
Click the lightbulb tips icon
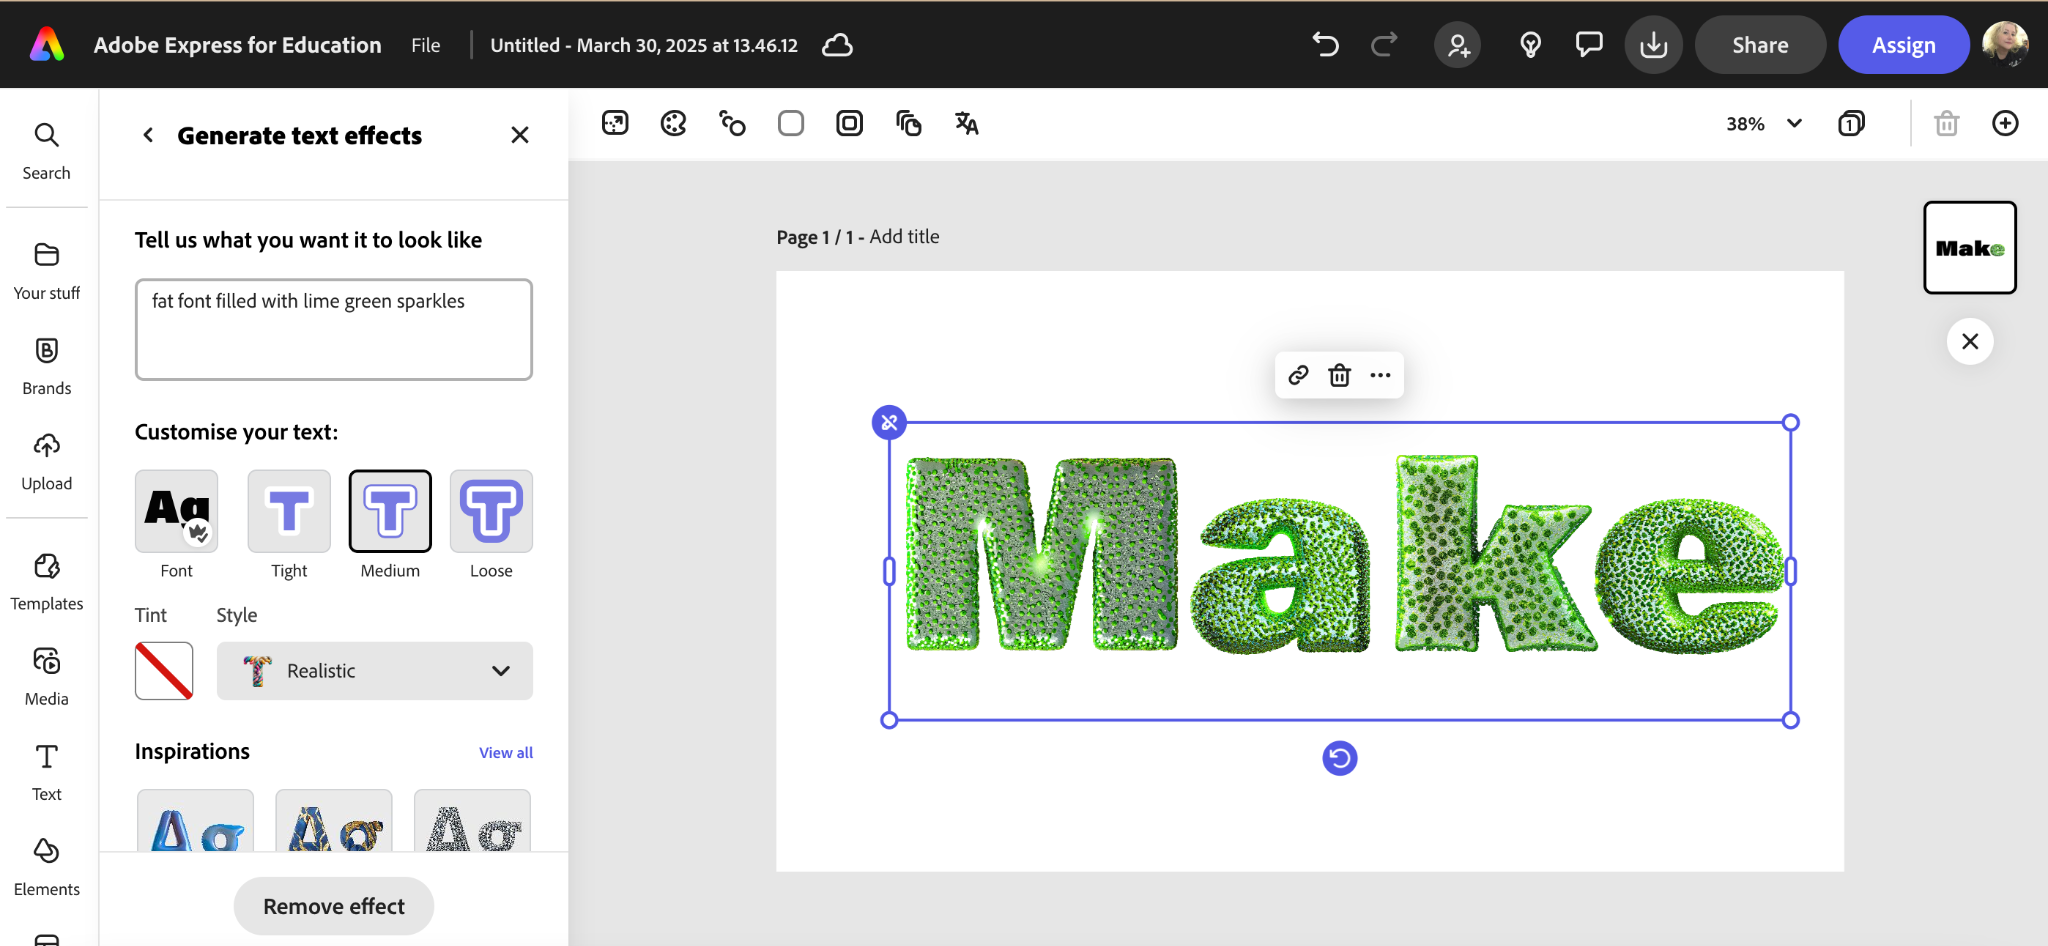pyautogui.click(x=1530, y=45)
